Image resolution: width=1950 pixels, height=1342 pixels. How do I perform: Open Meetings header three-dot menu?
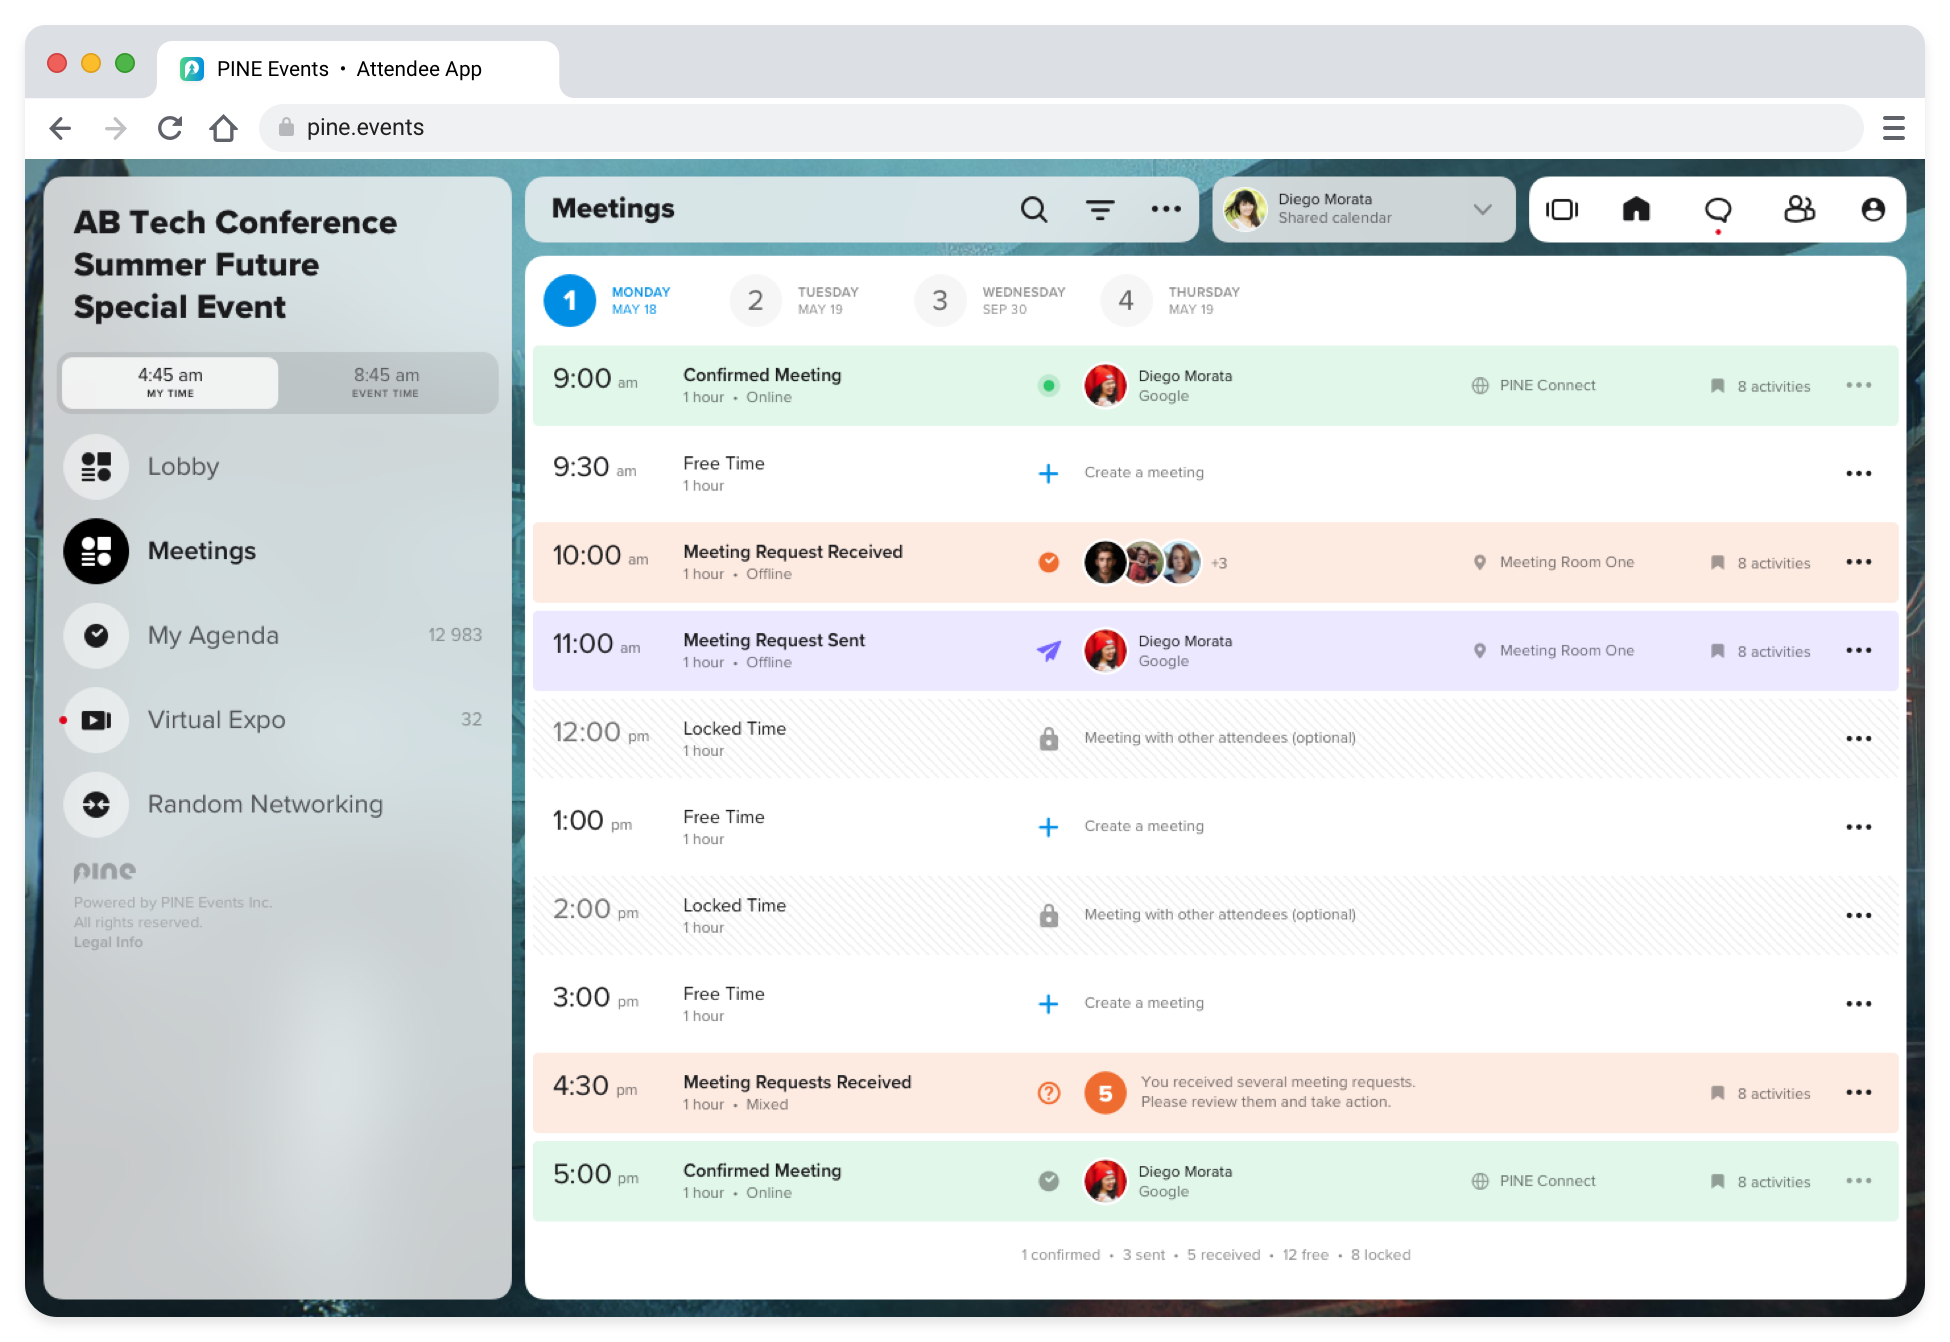(1166, 209)
